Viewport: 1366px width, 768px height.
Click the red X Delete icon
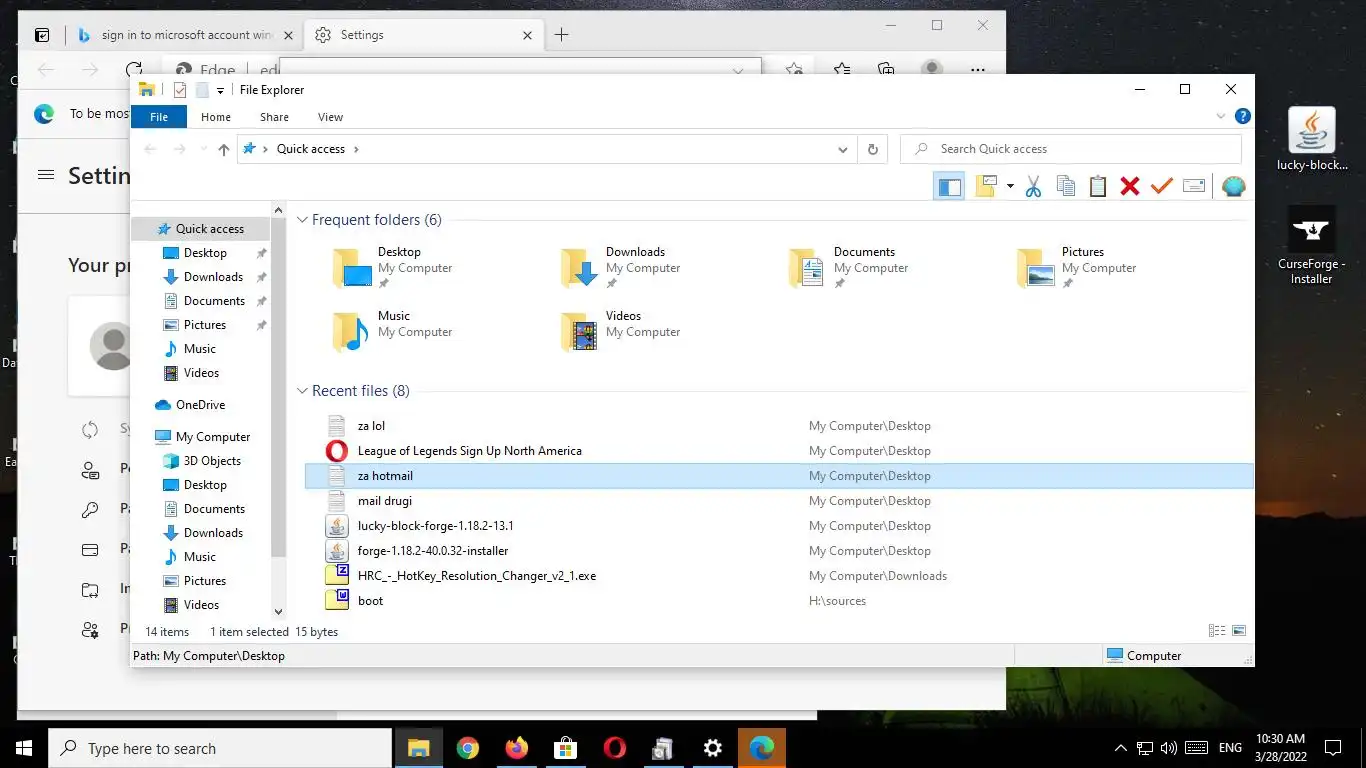point(1130,186)
